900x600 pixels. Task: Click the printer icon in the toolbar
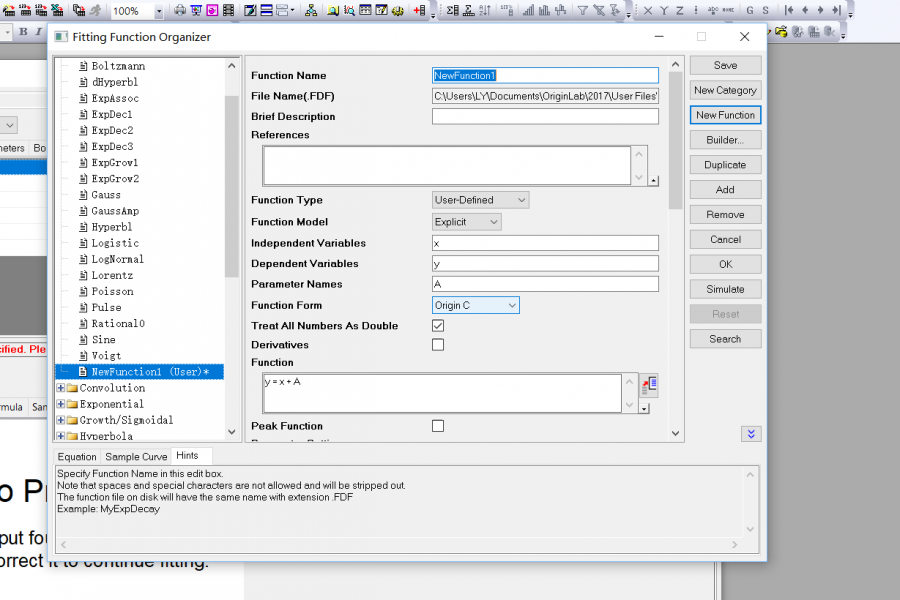pos(180,10)
